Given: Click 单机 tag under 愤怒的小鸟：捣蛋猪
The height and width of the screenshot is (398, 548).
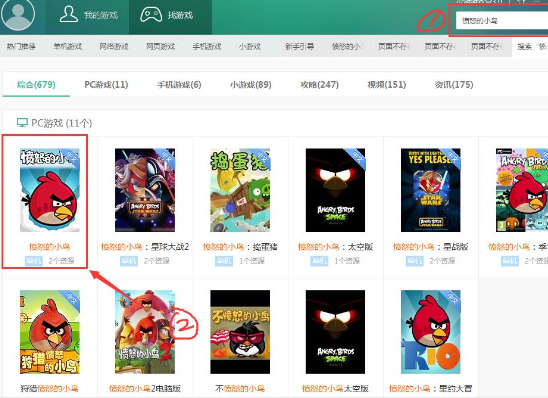Looking at the screenshot, I should click(x=224, y=261).
